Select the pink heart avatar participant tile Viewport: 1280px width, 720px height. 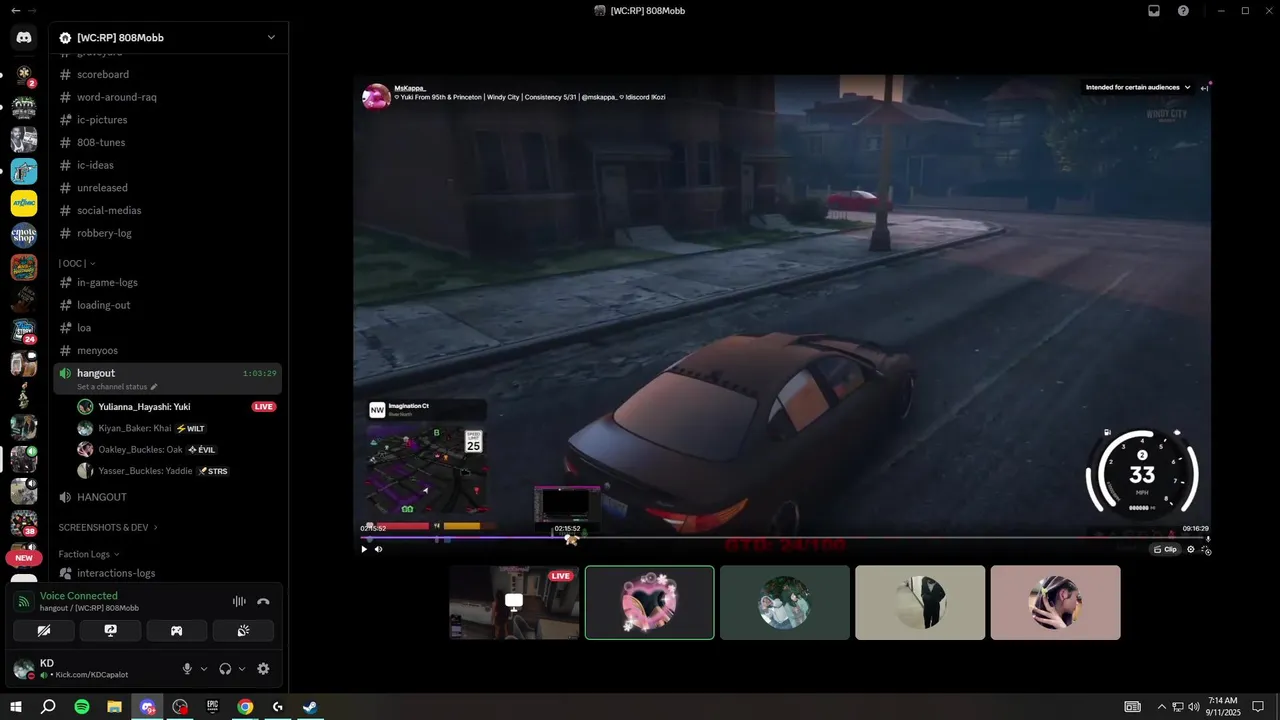[x=649, y=603]
